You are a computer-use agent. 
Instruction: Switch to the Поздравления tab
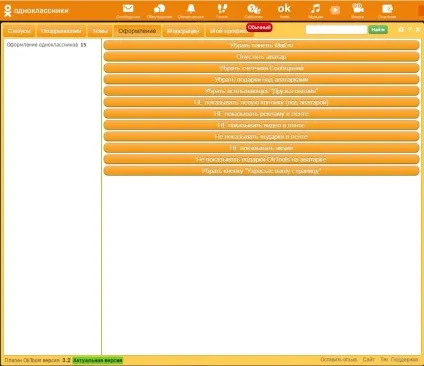(61, 31)
